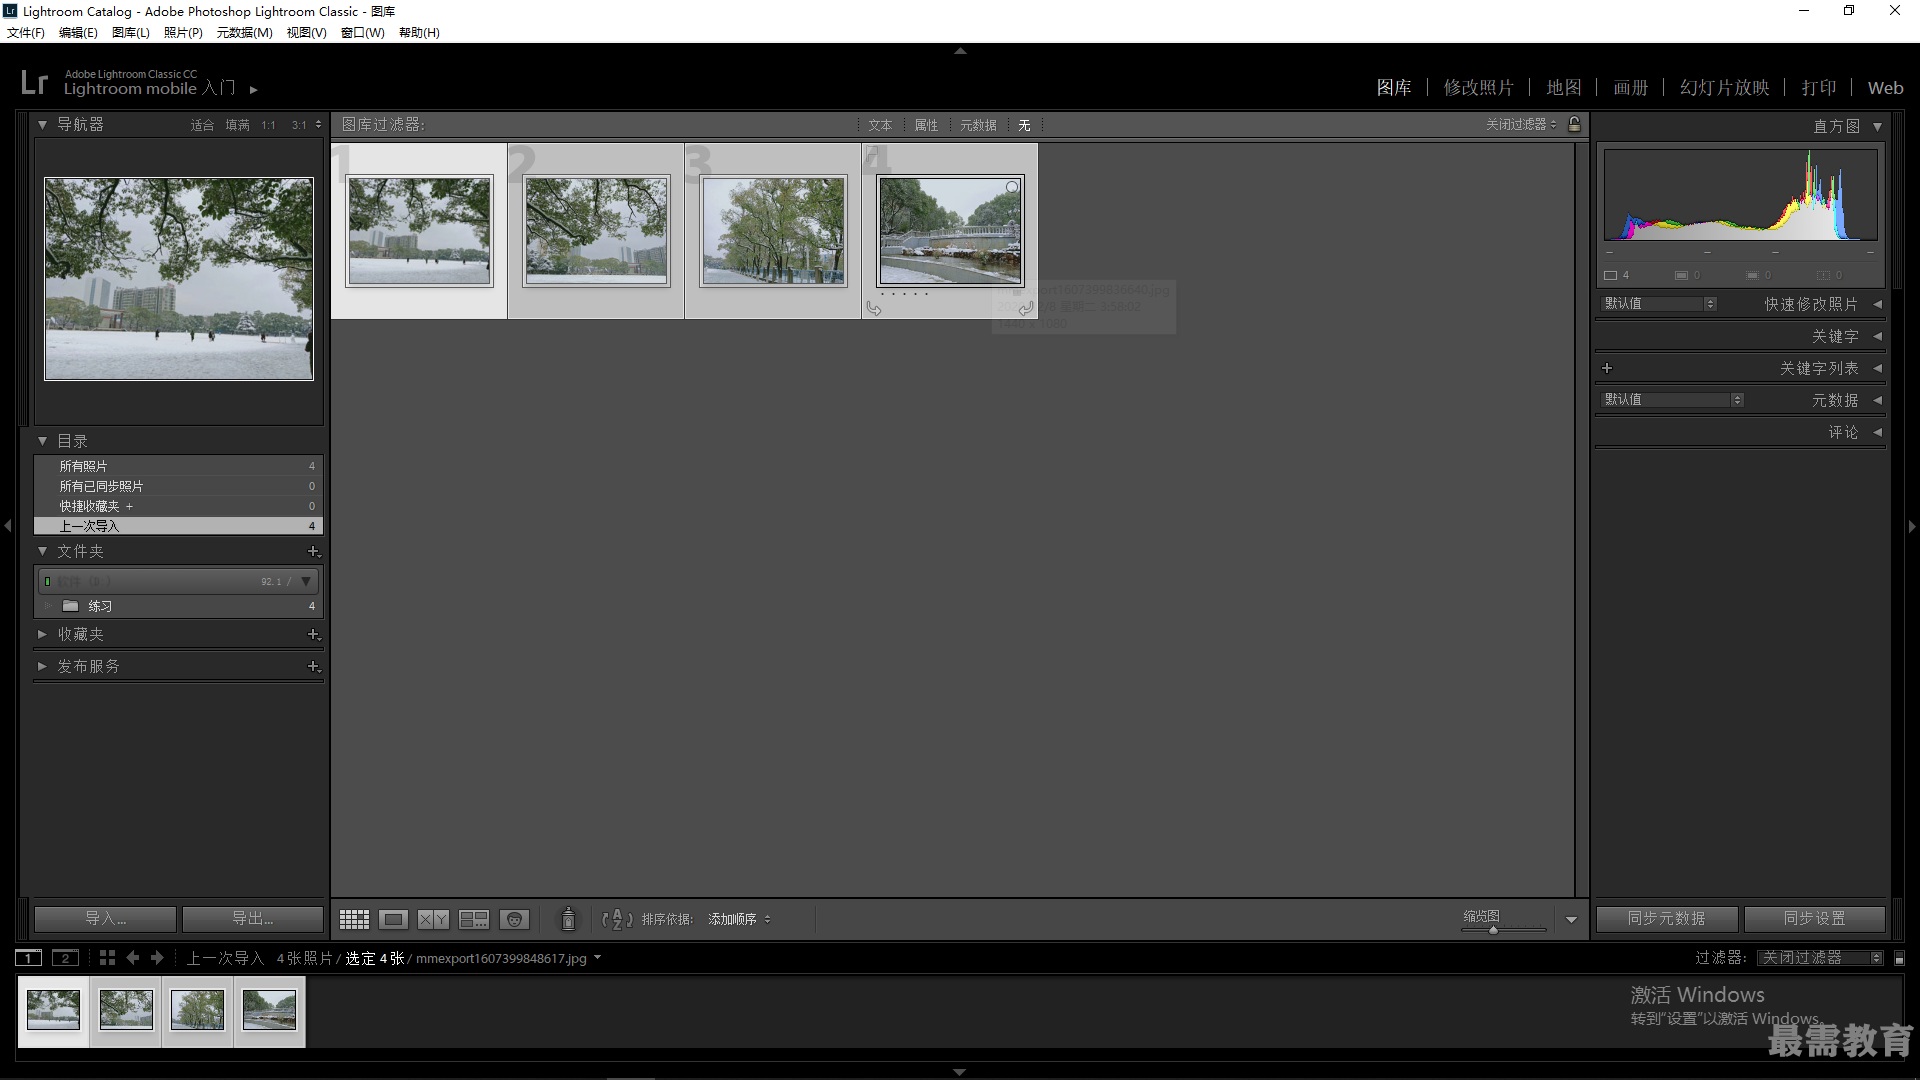This screenshot has height=1080, width=1920.
Task: Click the 同步设置 button
Action: pyautogui.click(x=1815, y=918)
